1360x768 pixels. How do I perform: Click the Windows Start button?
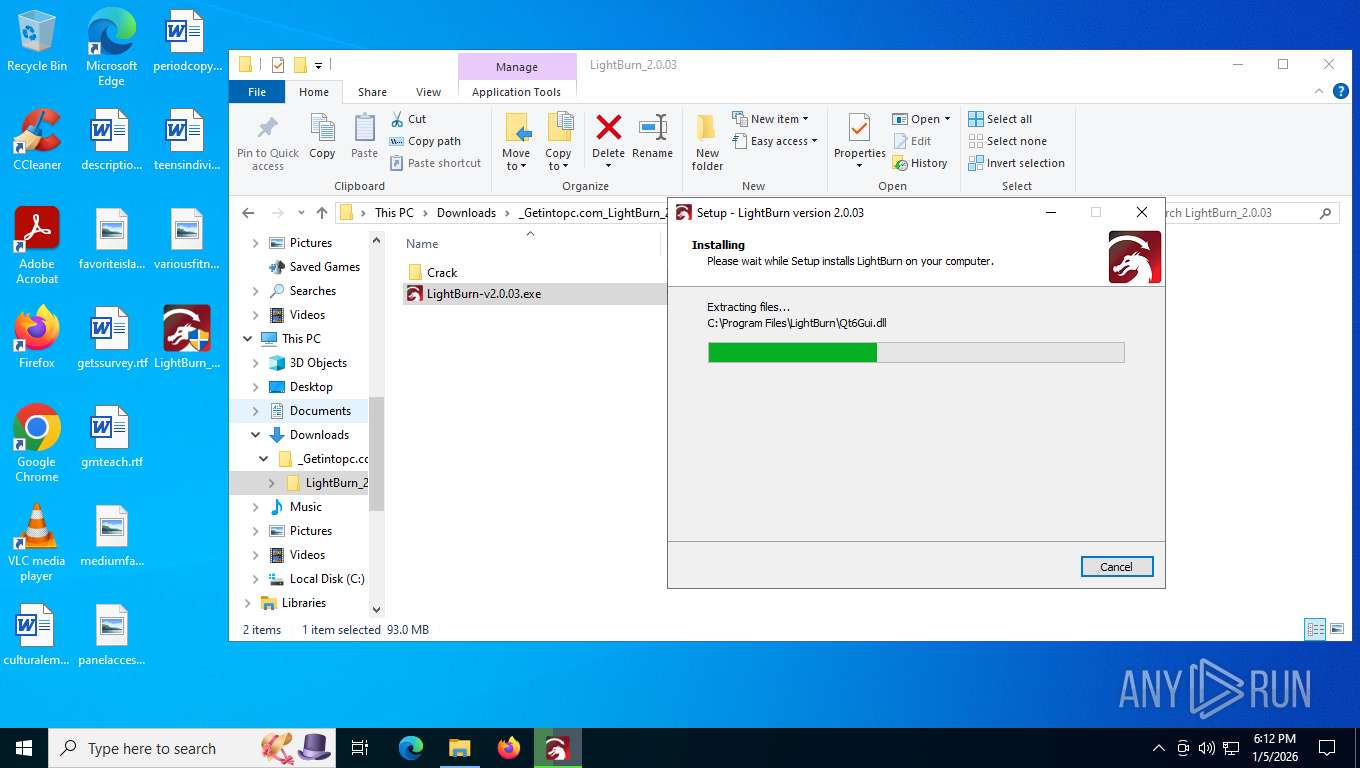[x=24, y=748]
